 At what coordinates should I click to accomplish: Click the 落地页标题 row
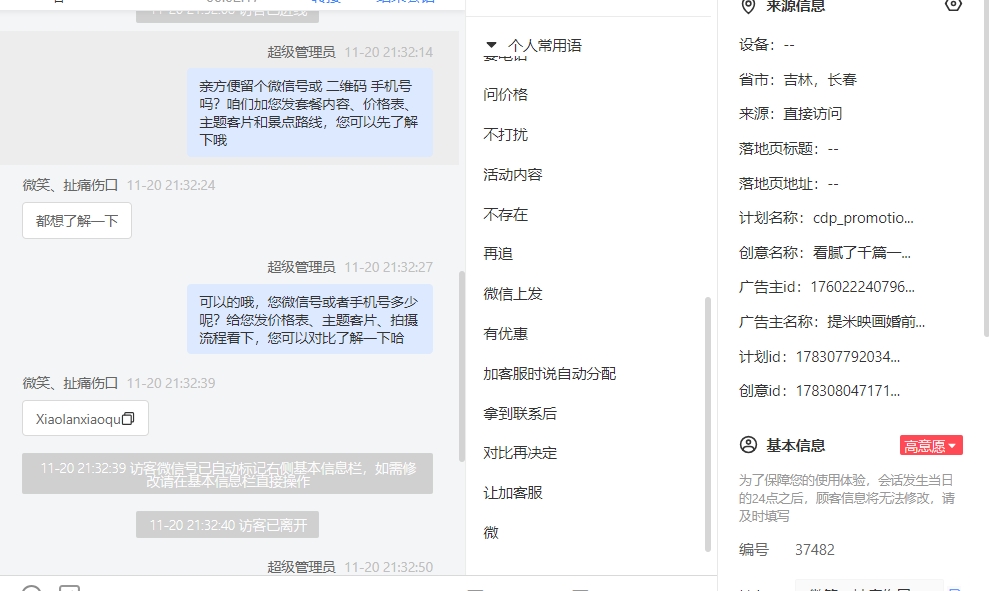coord(788,149)
